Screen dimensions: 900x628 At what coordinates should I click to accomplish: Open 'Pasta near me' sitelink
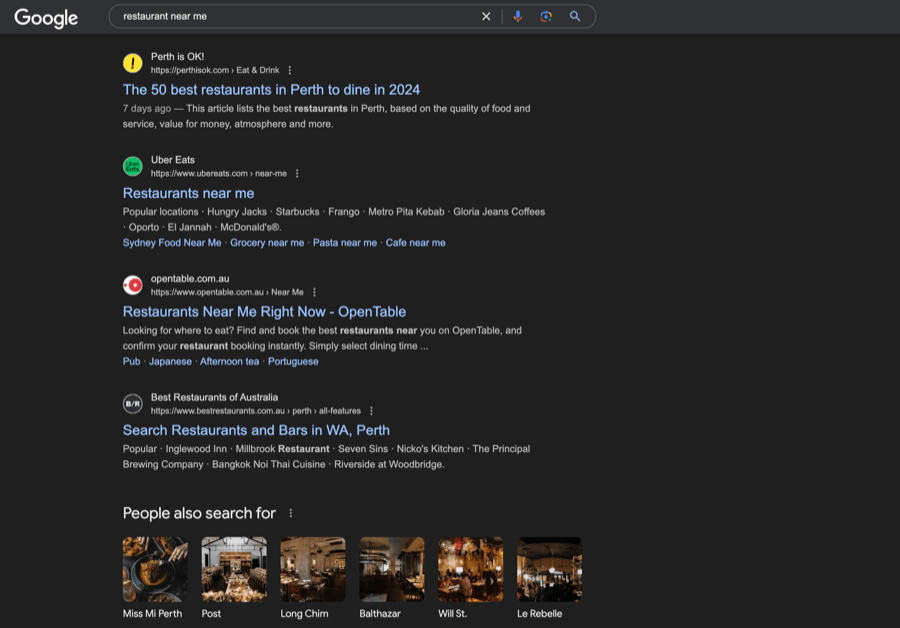pyautogui.click(x=345, y=243)
